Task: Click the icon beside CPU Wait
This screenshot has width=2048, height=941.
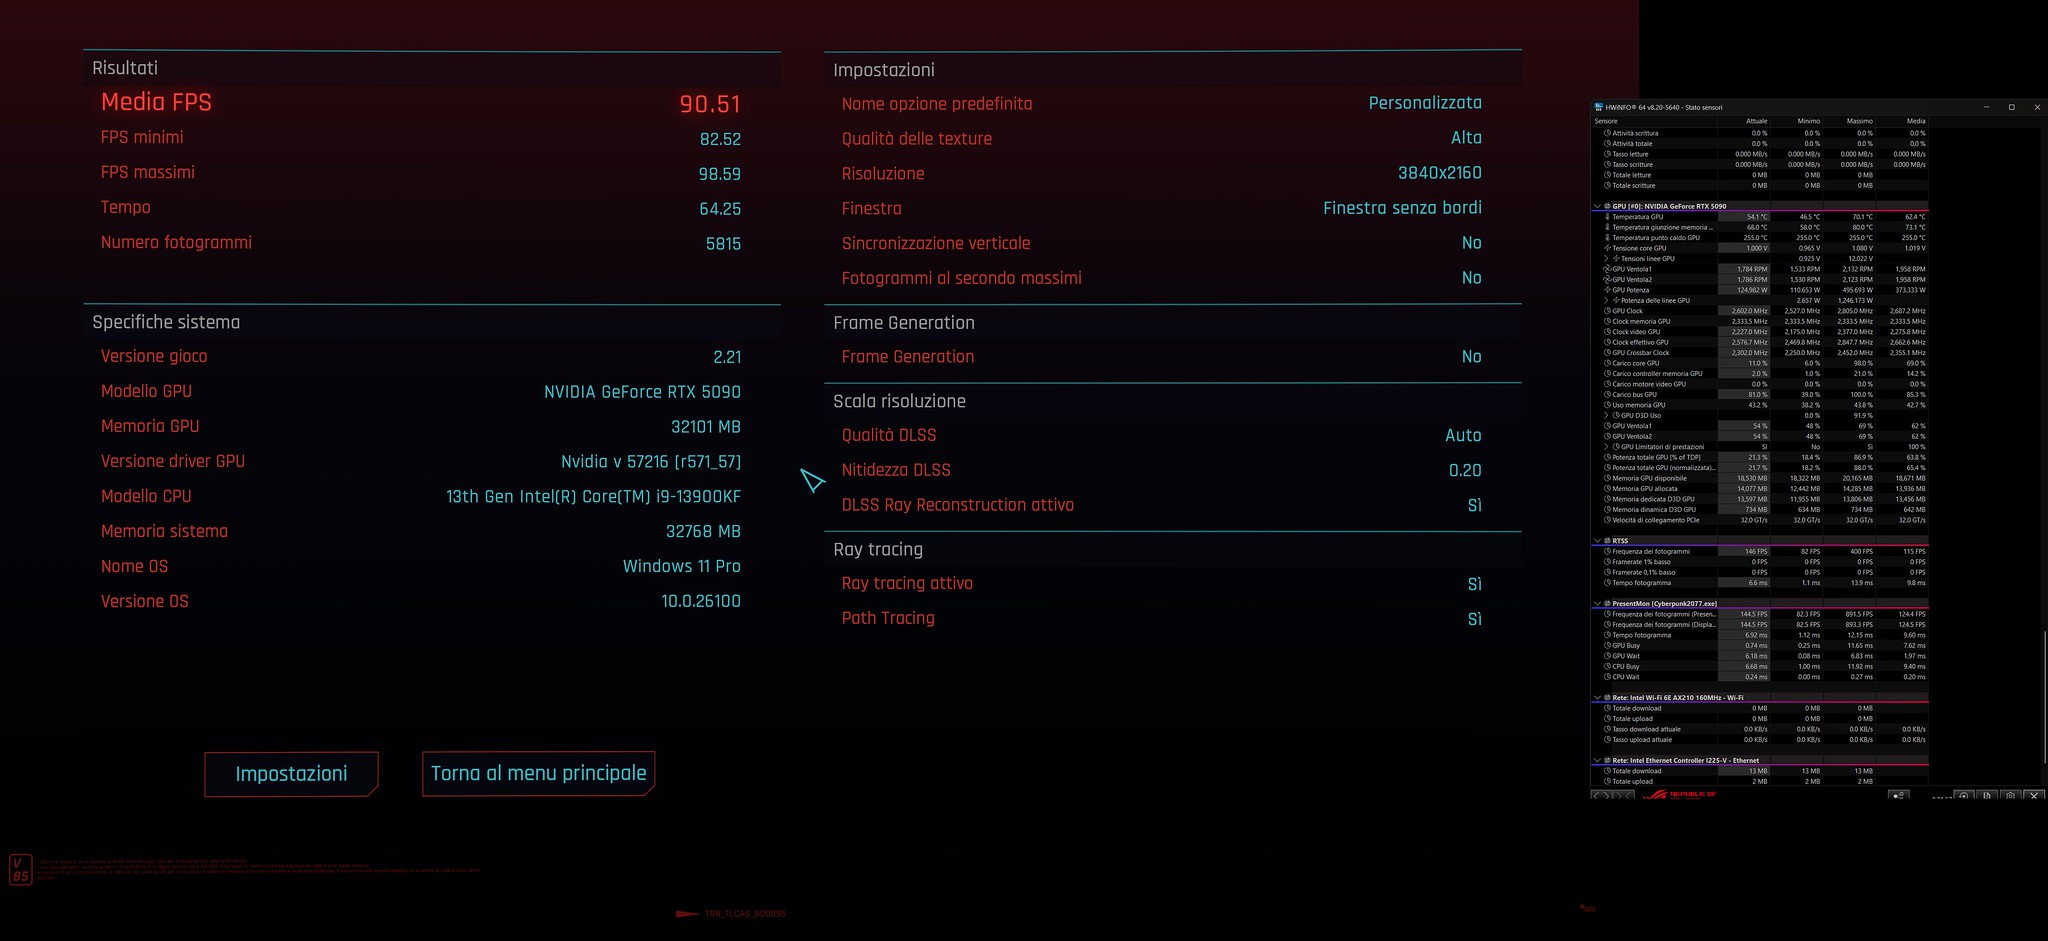Action: point(1608,677)
